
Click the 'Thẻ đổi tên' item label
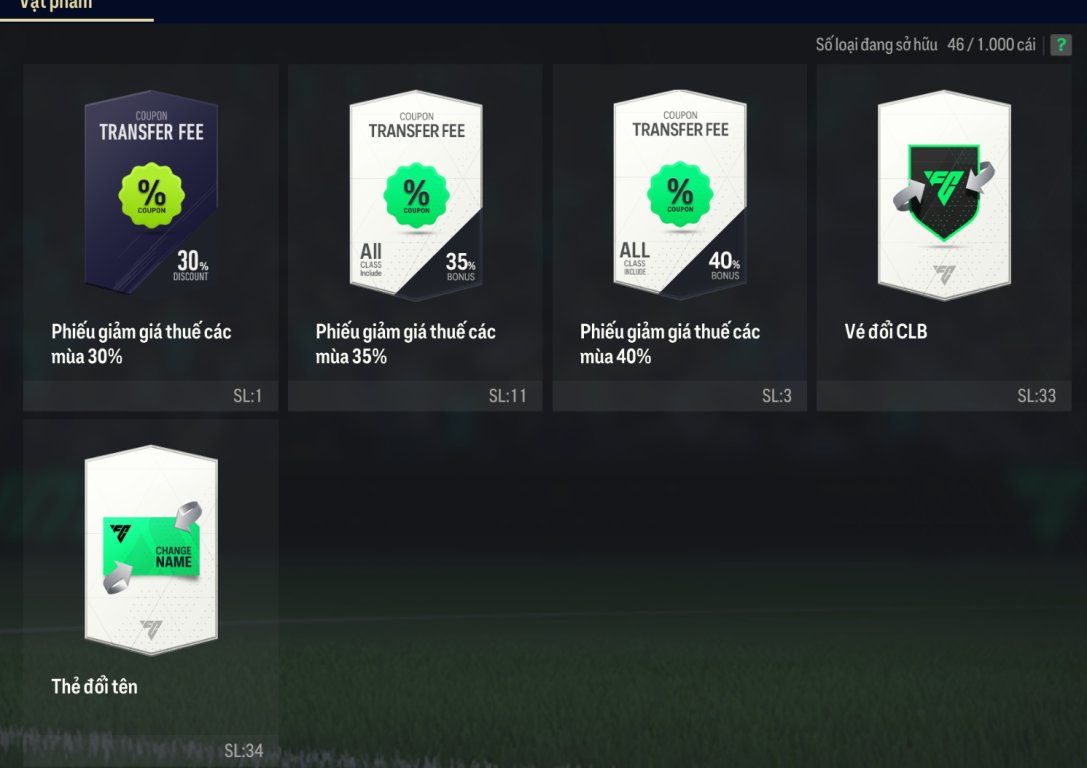tap(94, 686)
